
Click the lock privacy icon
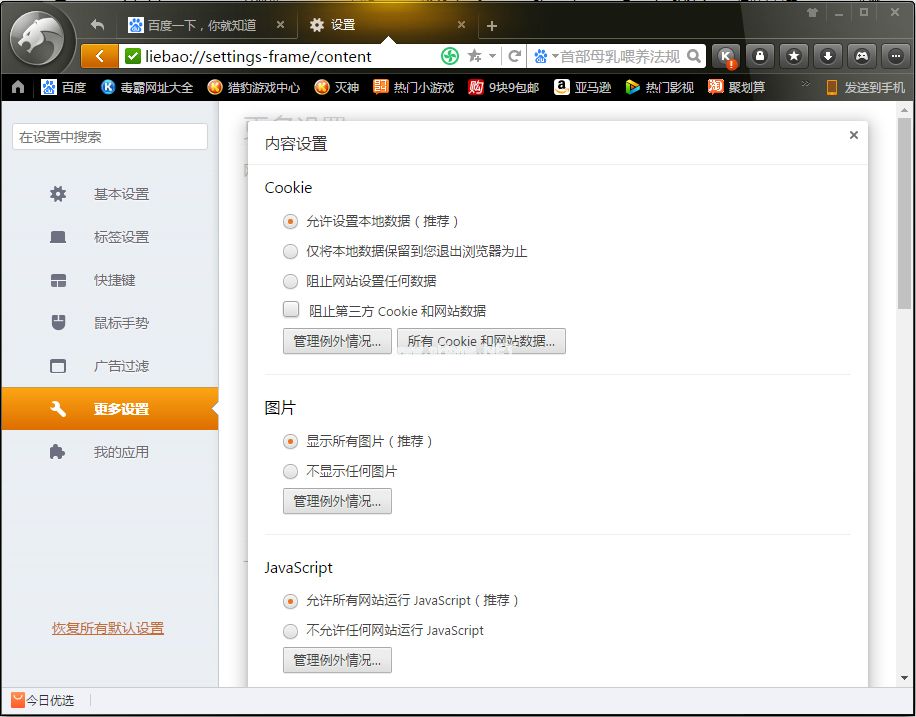tap(760, 55)
